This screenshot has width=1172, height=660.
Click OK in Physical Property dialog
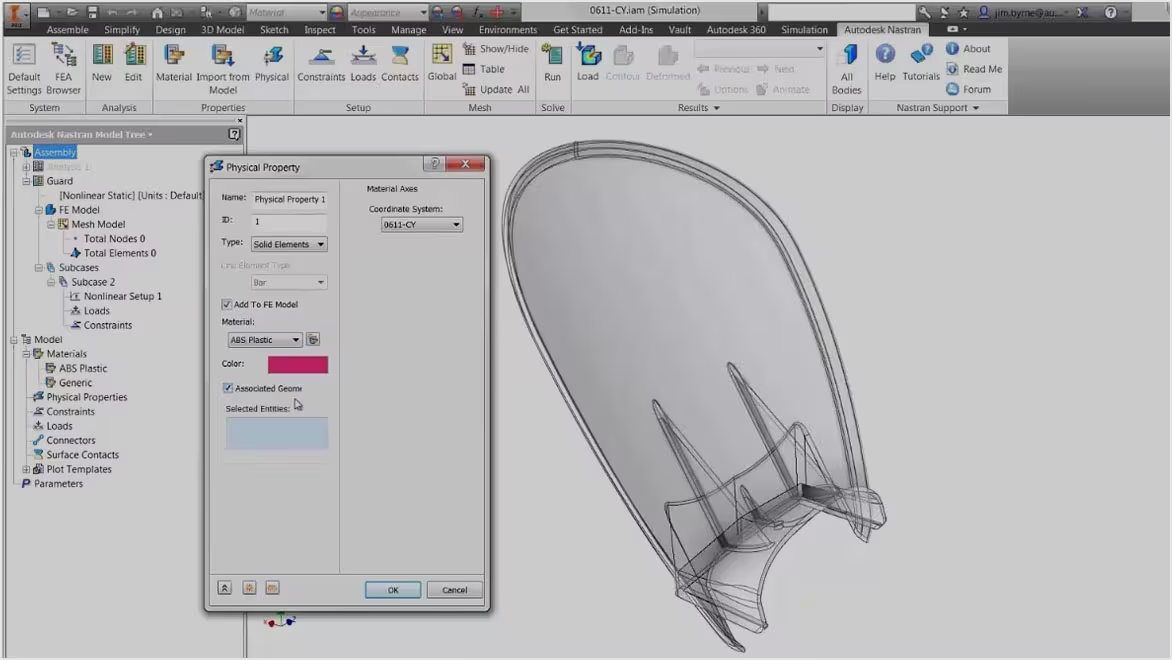[393, 590]
